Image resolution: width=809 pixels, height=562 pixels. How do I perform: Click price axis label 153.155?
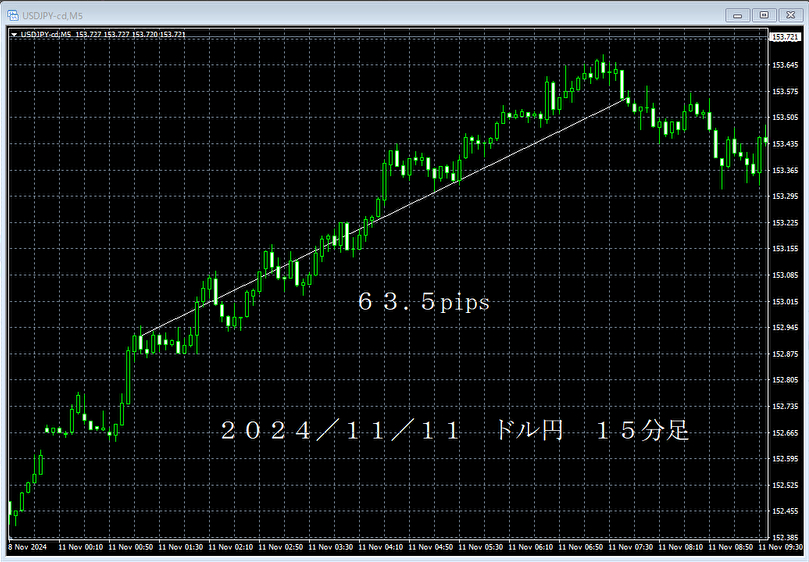(785, 248)
